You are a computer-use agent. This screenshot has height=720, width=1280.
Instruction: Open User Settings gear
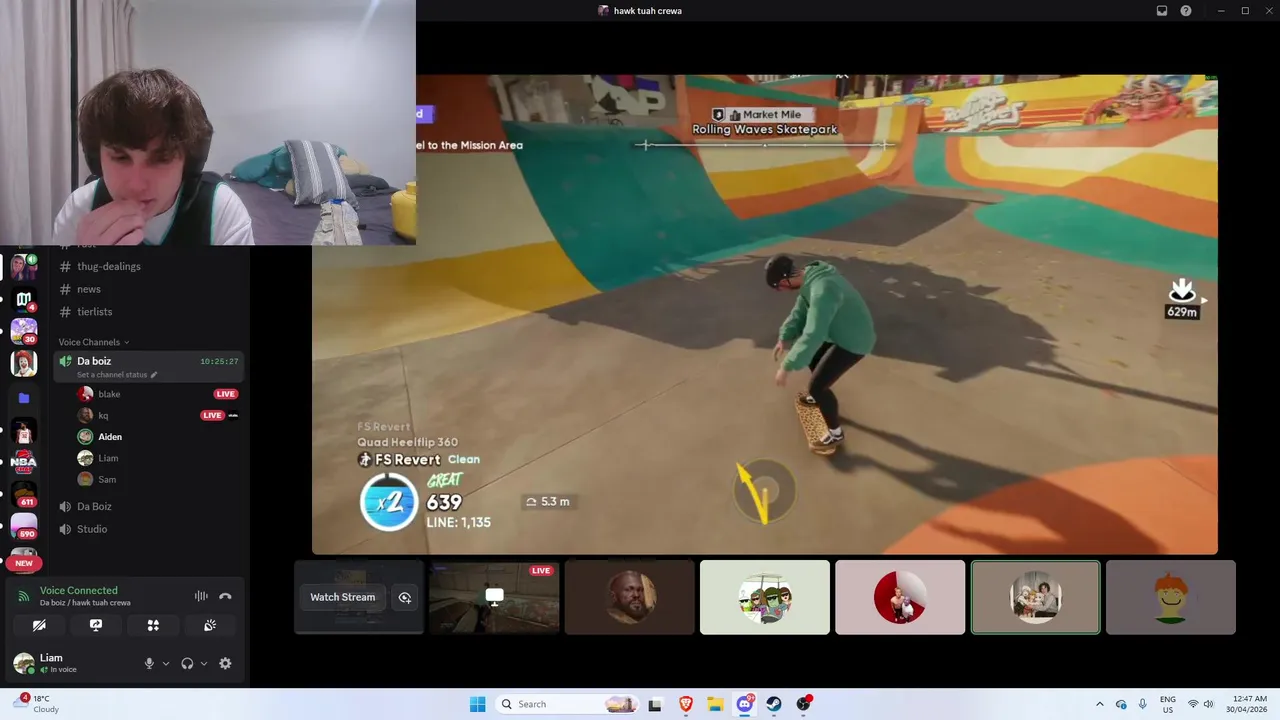point(225,663)
